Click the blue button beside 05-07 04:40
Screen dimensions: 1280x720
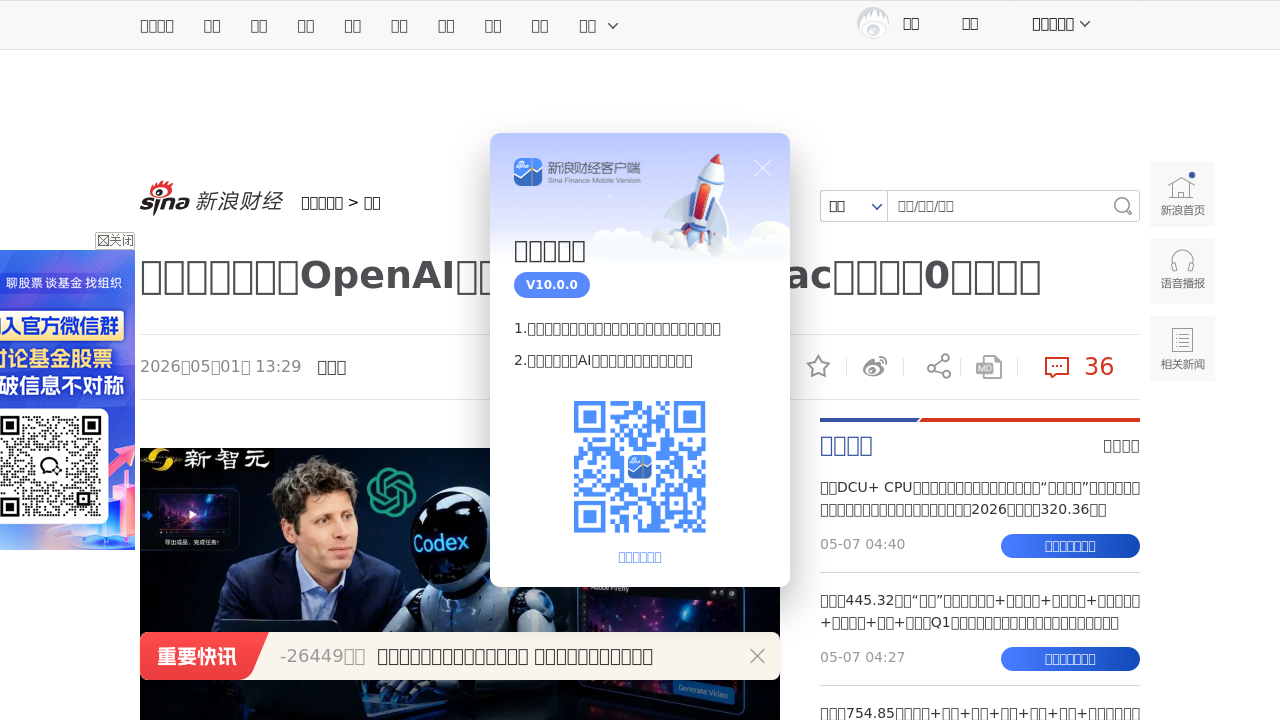coord(1070,546)
